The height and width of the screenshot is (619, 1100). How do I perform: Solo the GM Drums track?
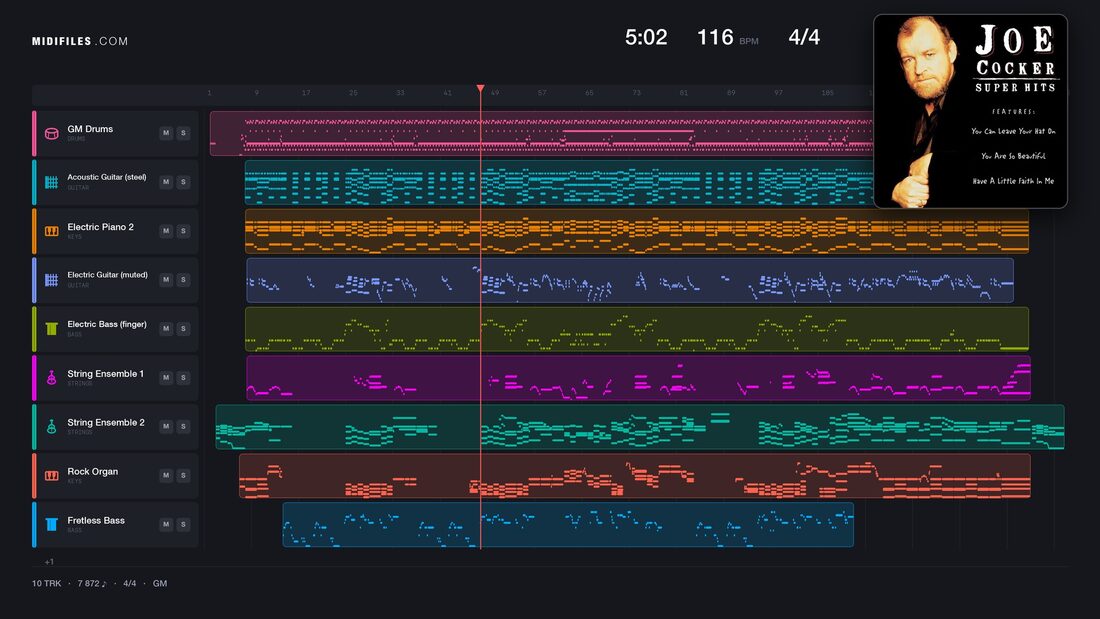coord(183,133)
